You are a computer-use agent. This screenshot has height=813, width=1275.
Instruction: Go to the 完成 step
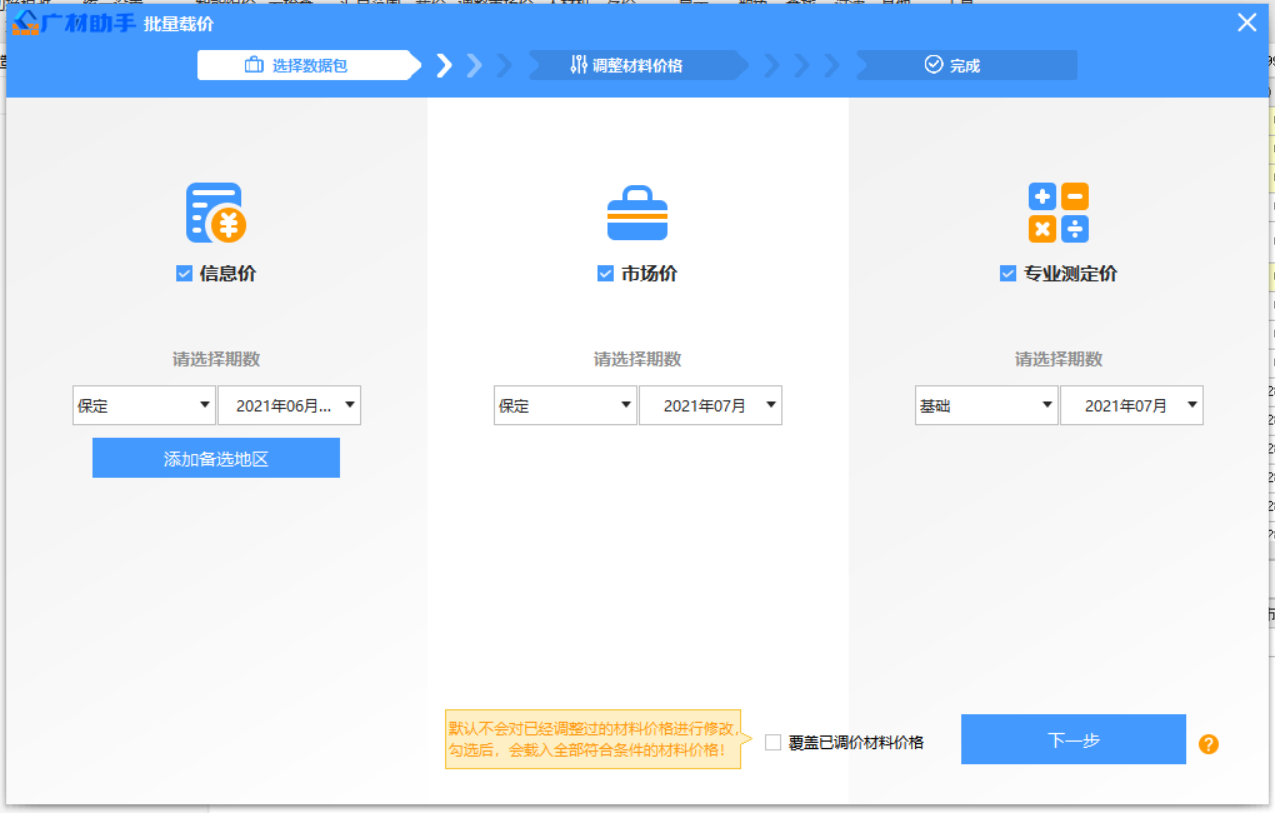966,66
